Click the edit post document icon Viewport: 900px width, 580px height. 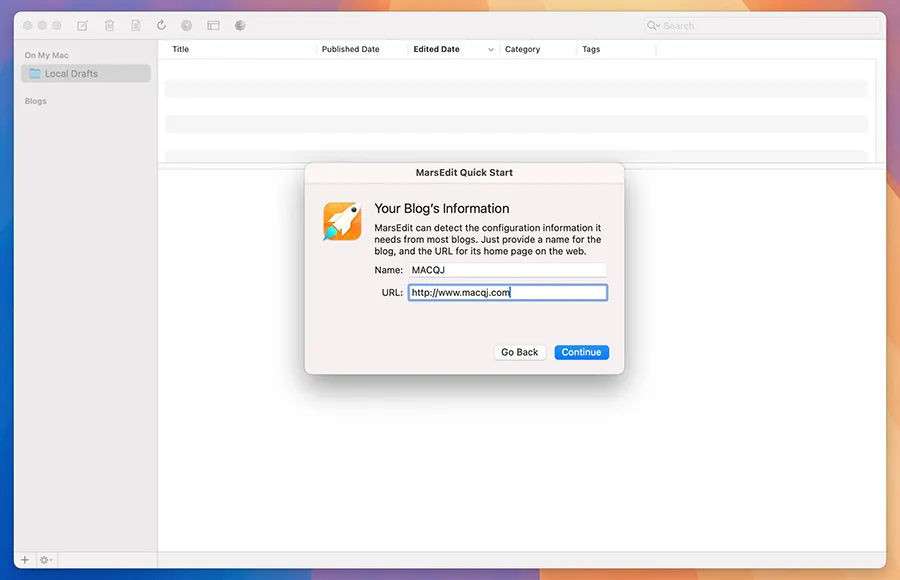tap(135, 25)
